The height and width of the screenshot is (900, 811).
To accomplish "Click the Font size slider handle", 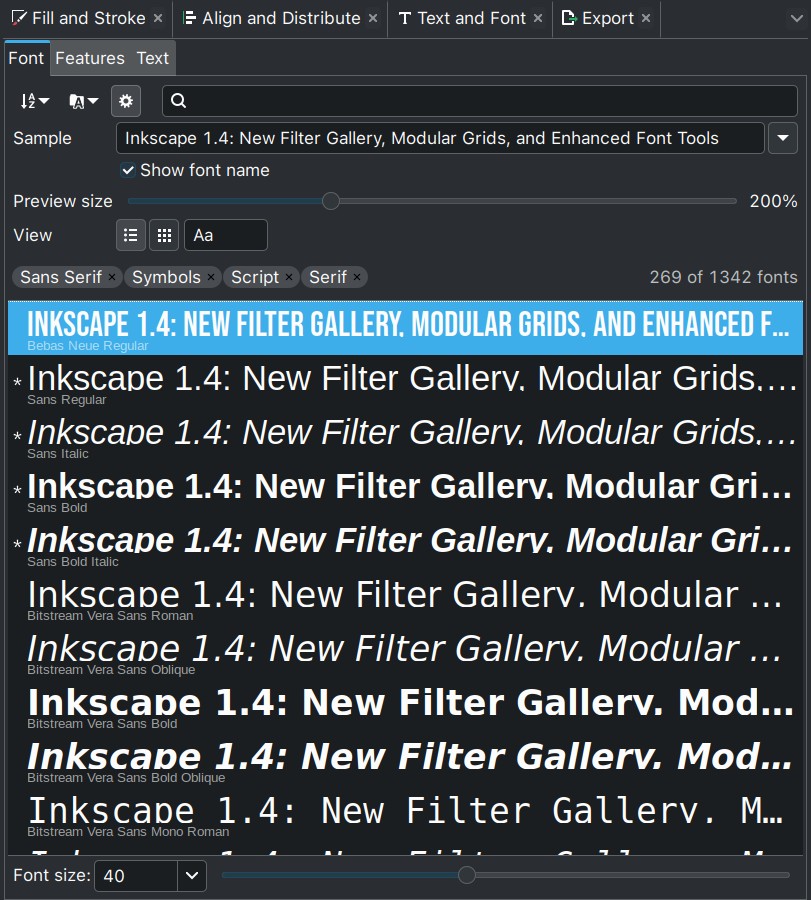I will pyautogui.click(x=467, y=875).
